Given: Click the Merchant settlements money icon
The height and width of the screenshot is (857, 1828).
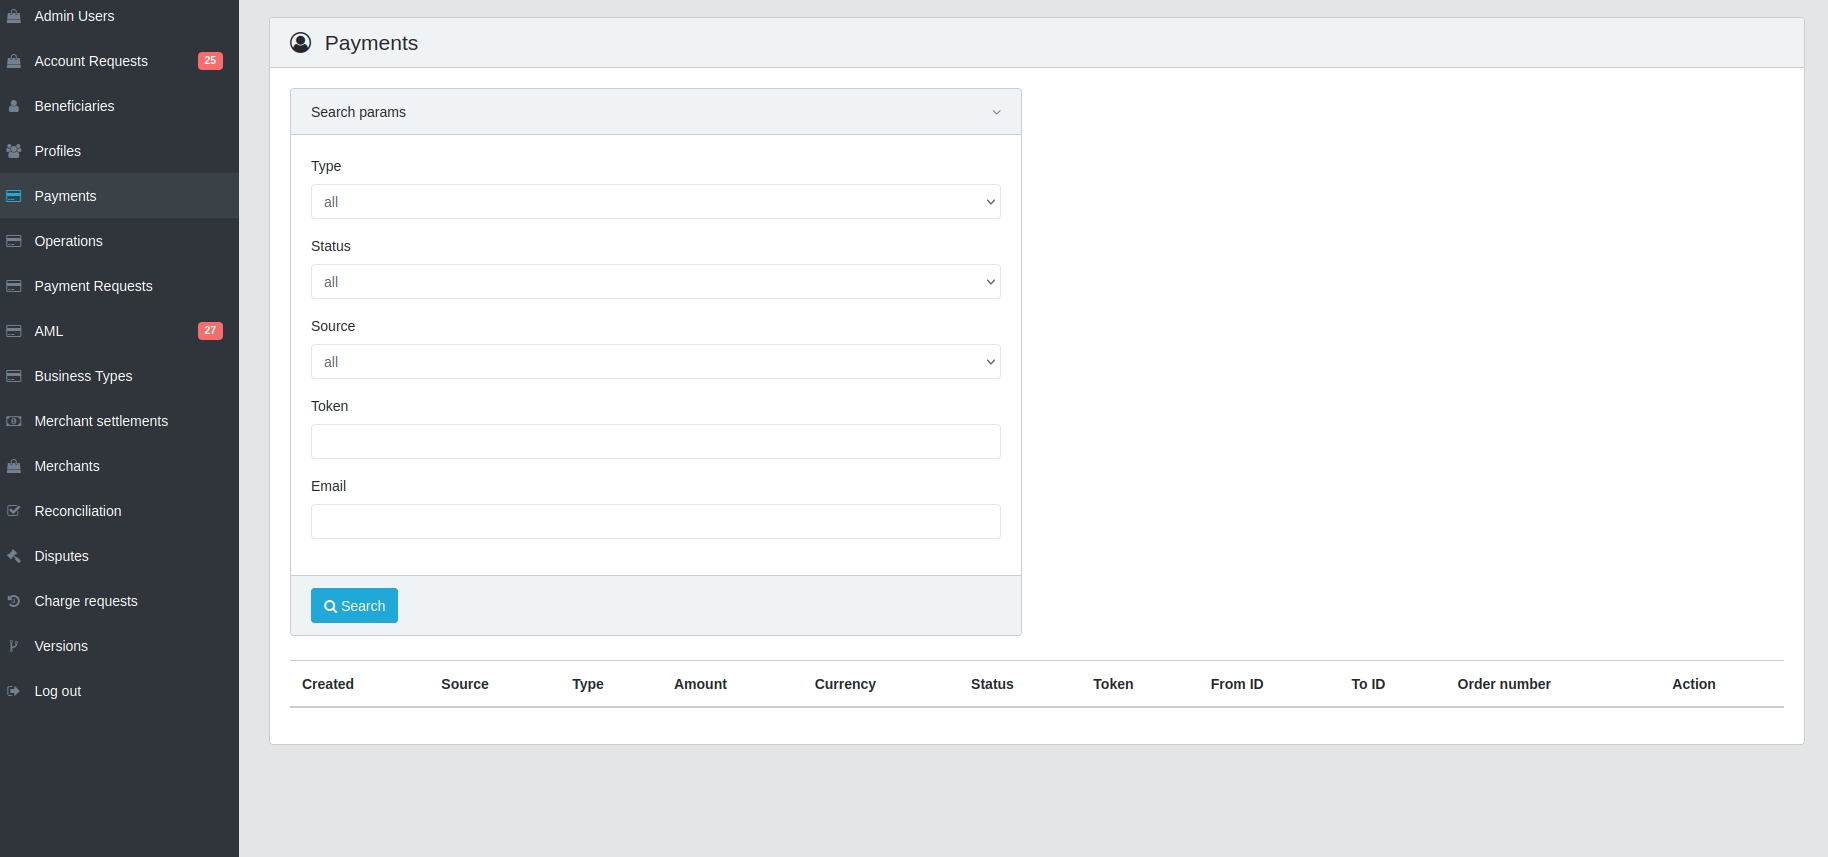Looking at the screenshot, I should pyautogui.click(x=14, y=421).
